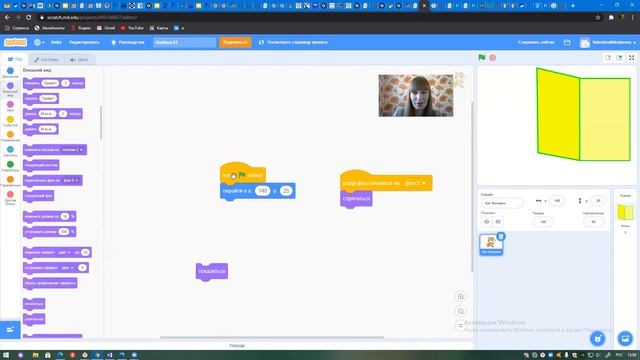
Task: Switch to small stage layout
Action: click(608, 58)
